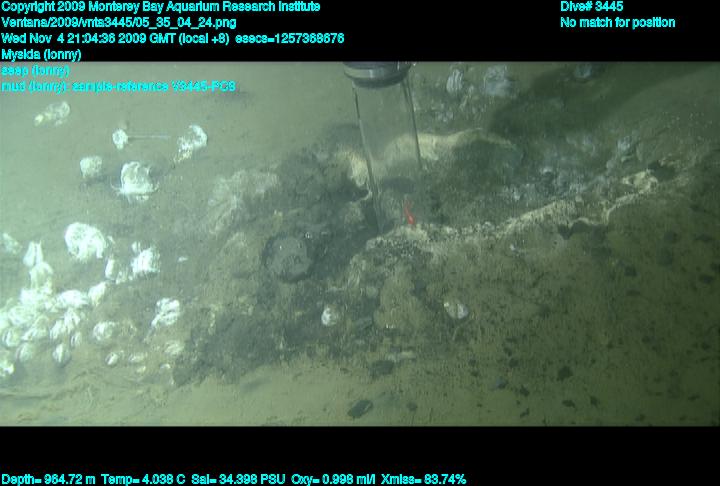The height and width of the screenshot is (486, 720).
Task: Click the 'Xmiss= 83.74%' readout
Action: [424, 480]
